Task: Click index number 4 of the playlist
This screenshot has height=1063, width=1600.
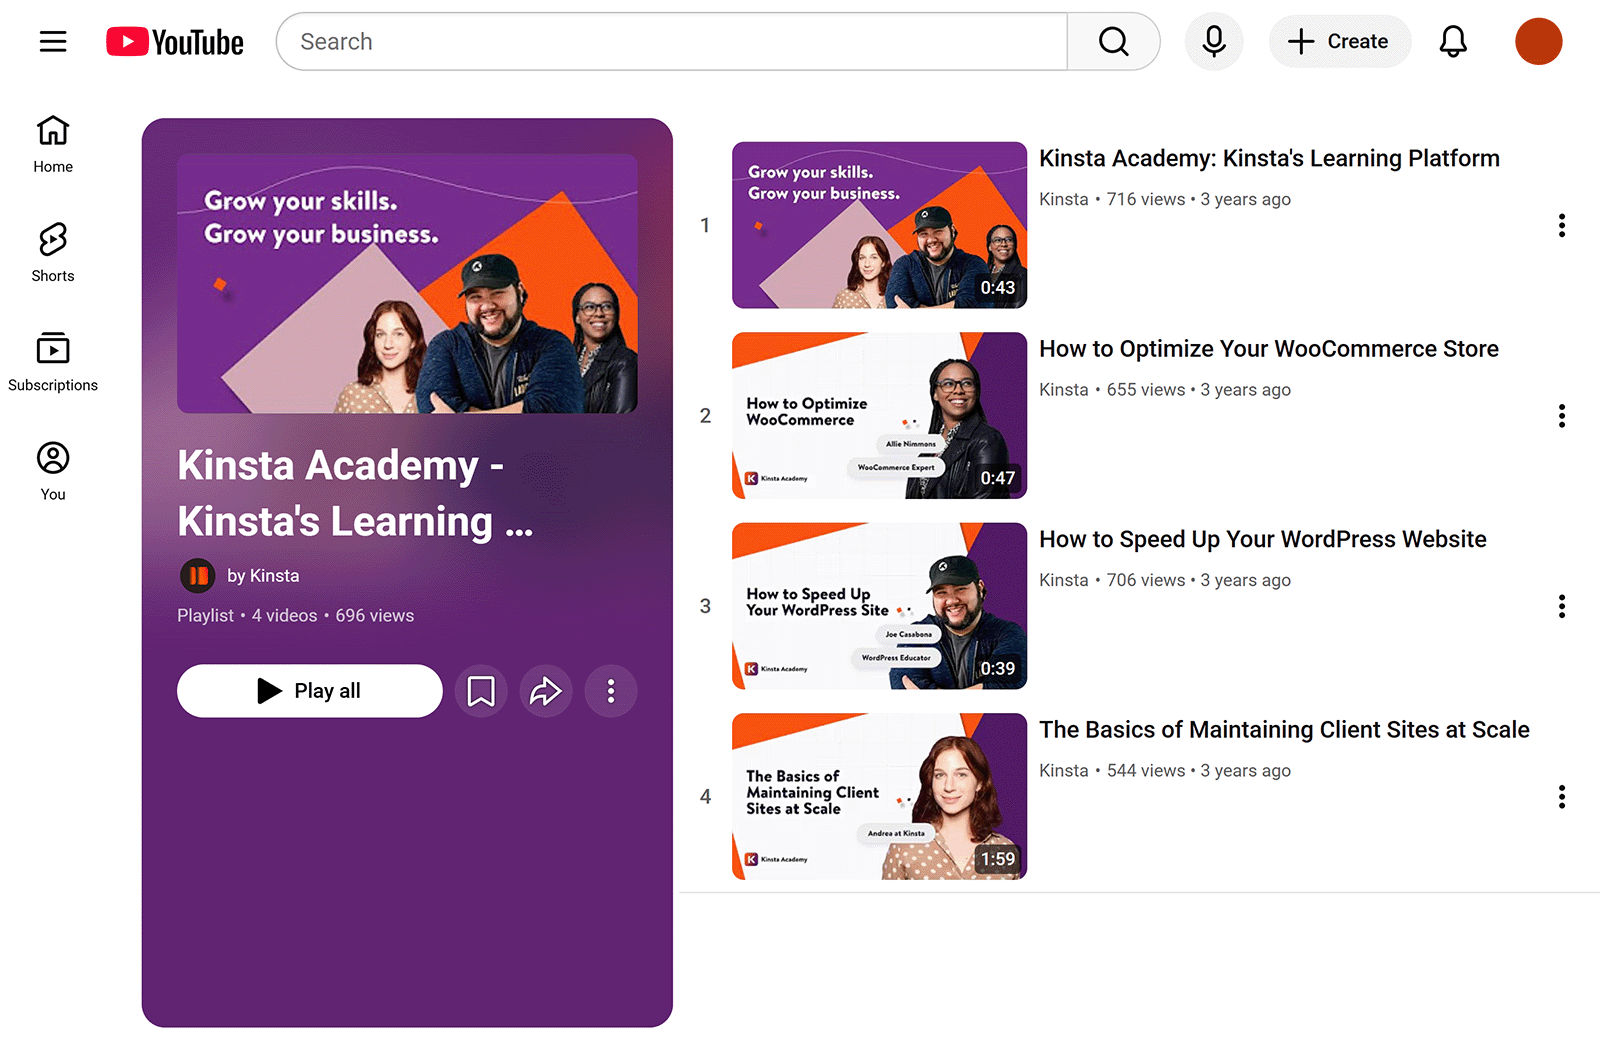Action: tap(705, 797)
